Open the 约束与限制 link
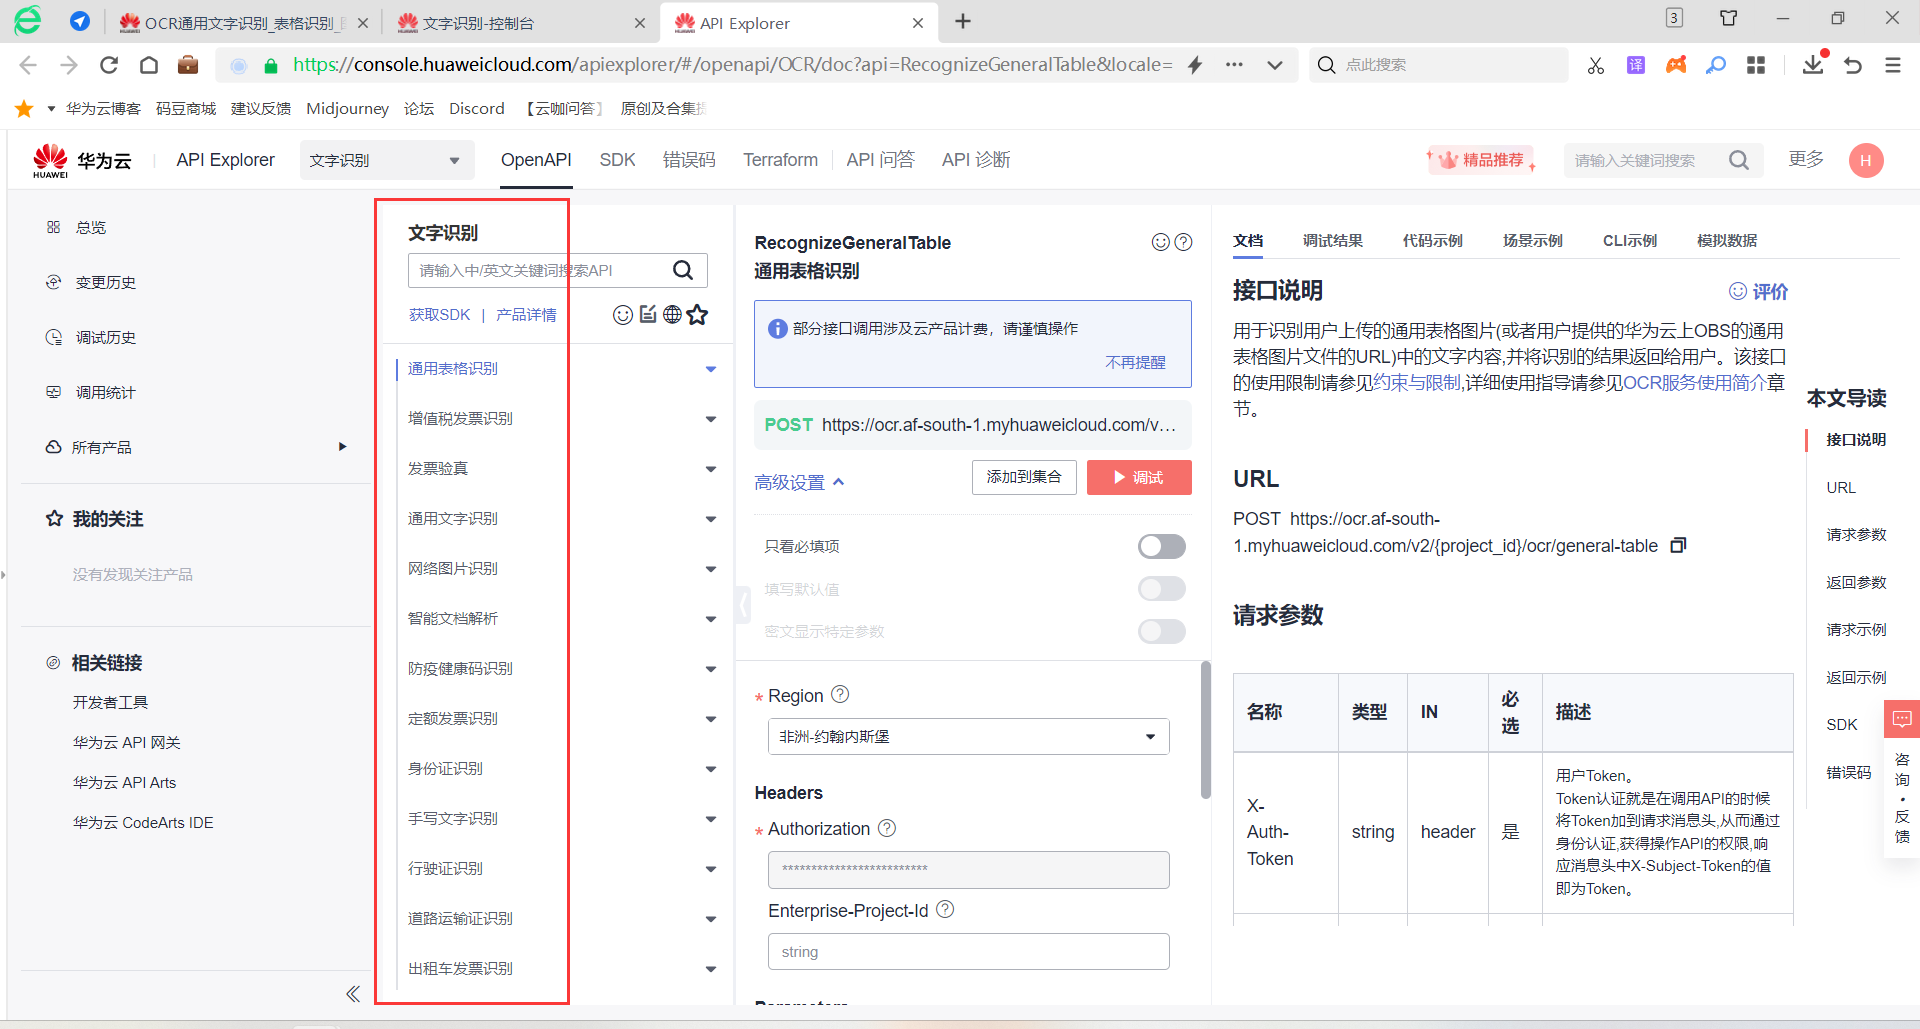 (1417, 383)
